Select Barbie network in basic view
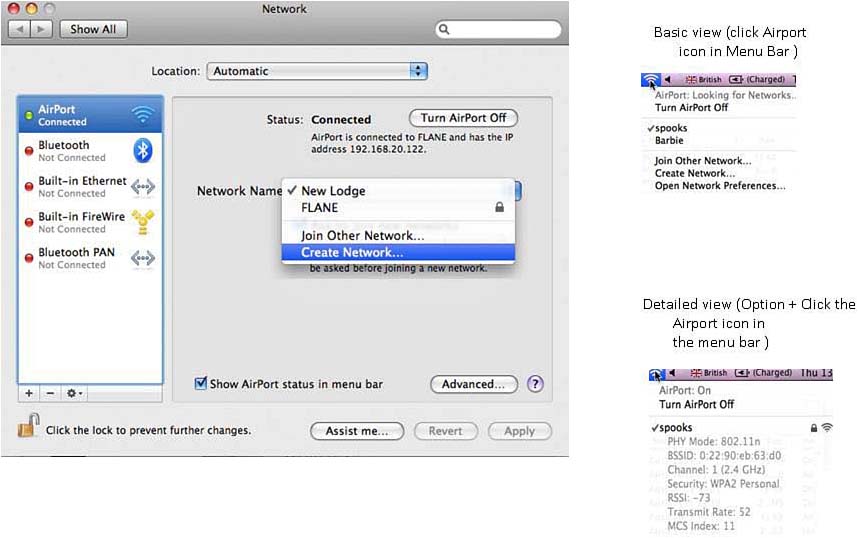The width and height of the screenshot is (858, 538). click(669, 141)
